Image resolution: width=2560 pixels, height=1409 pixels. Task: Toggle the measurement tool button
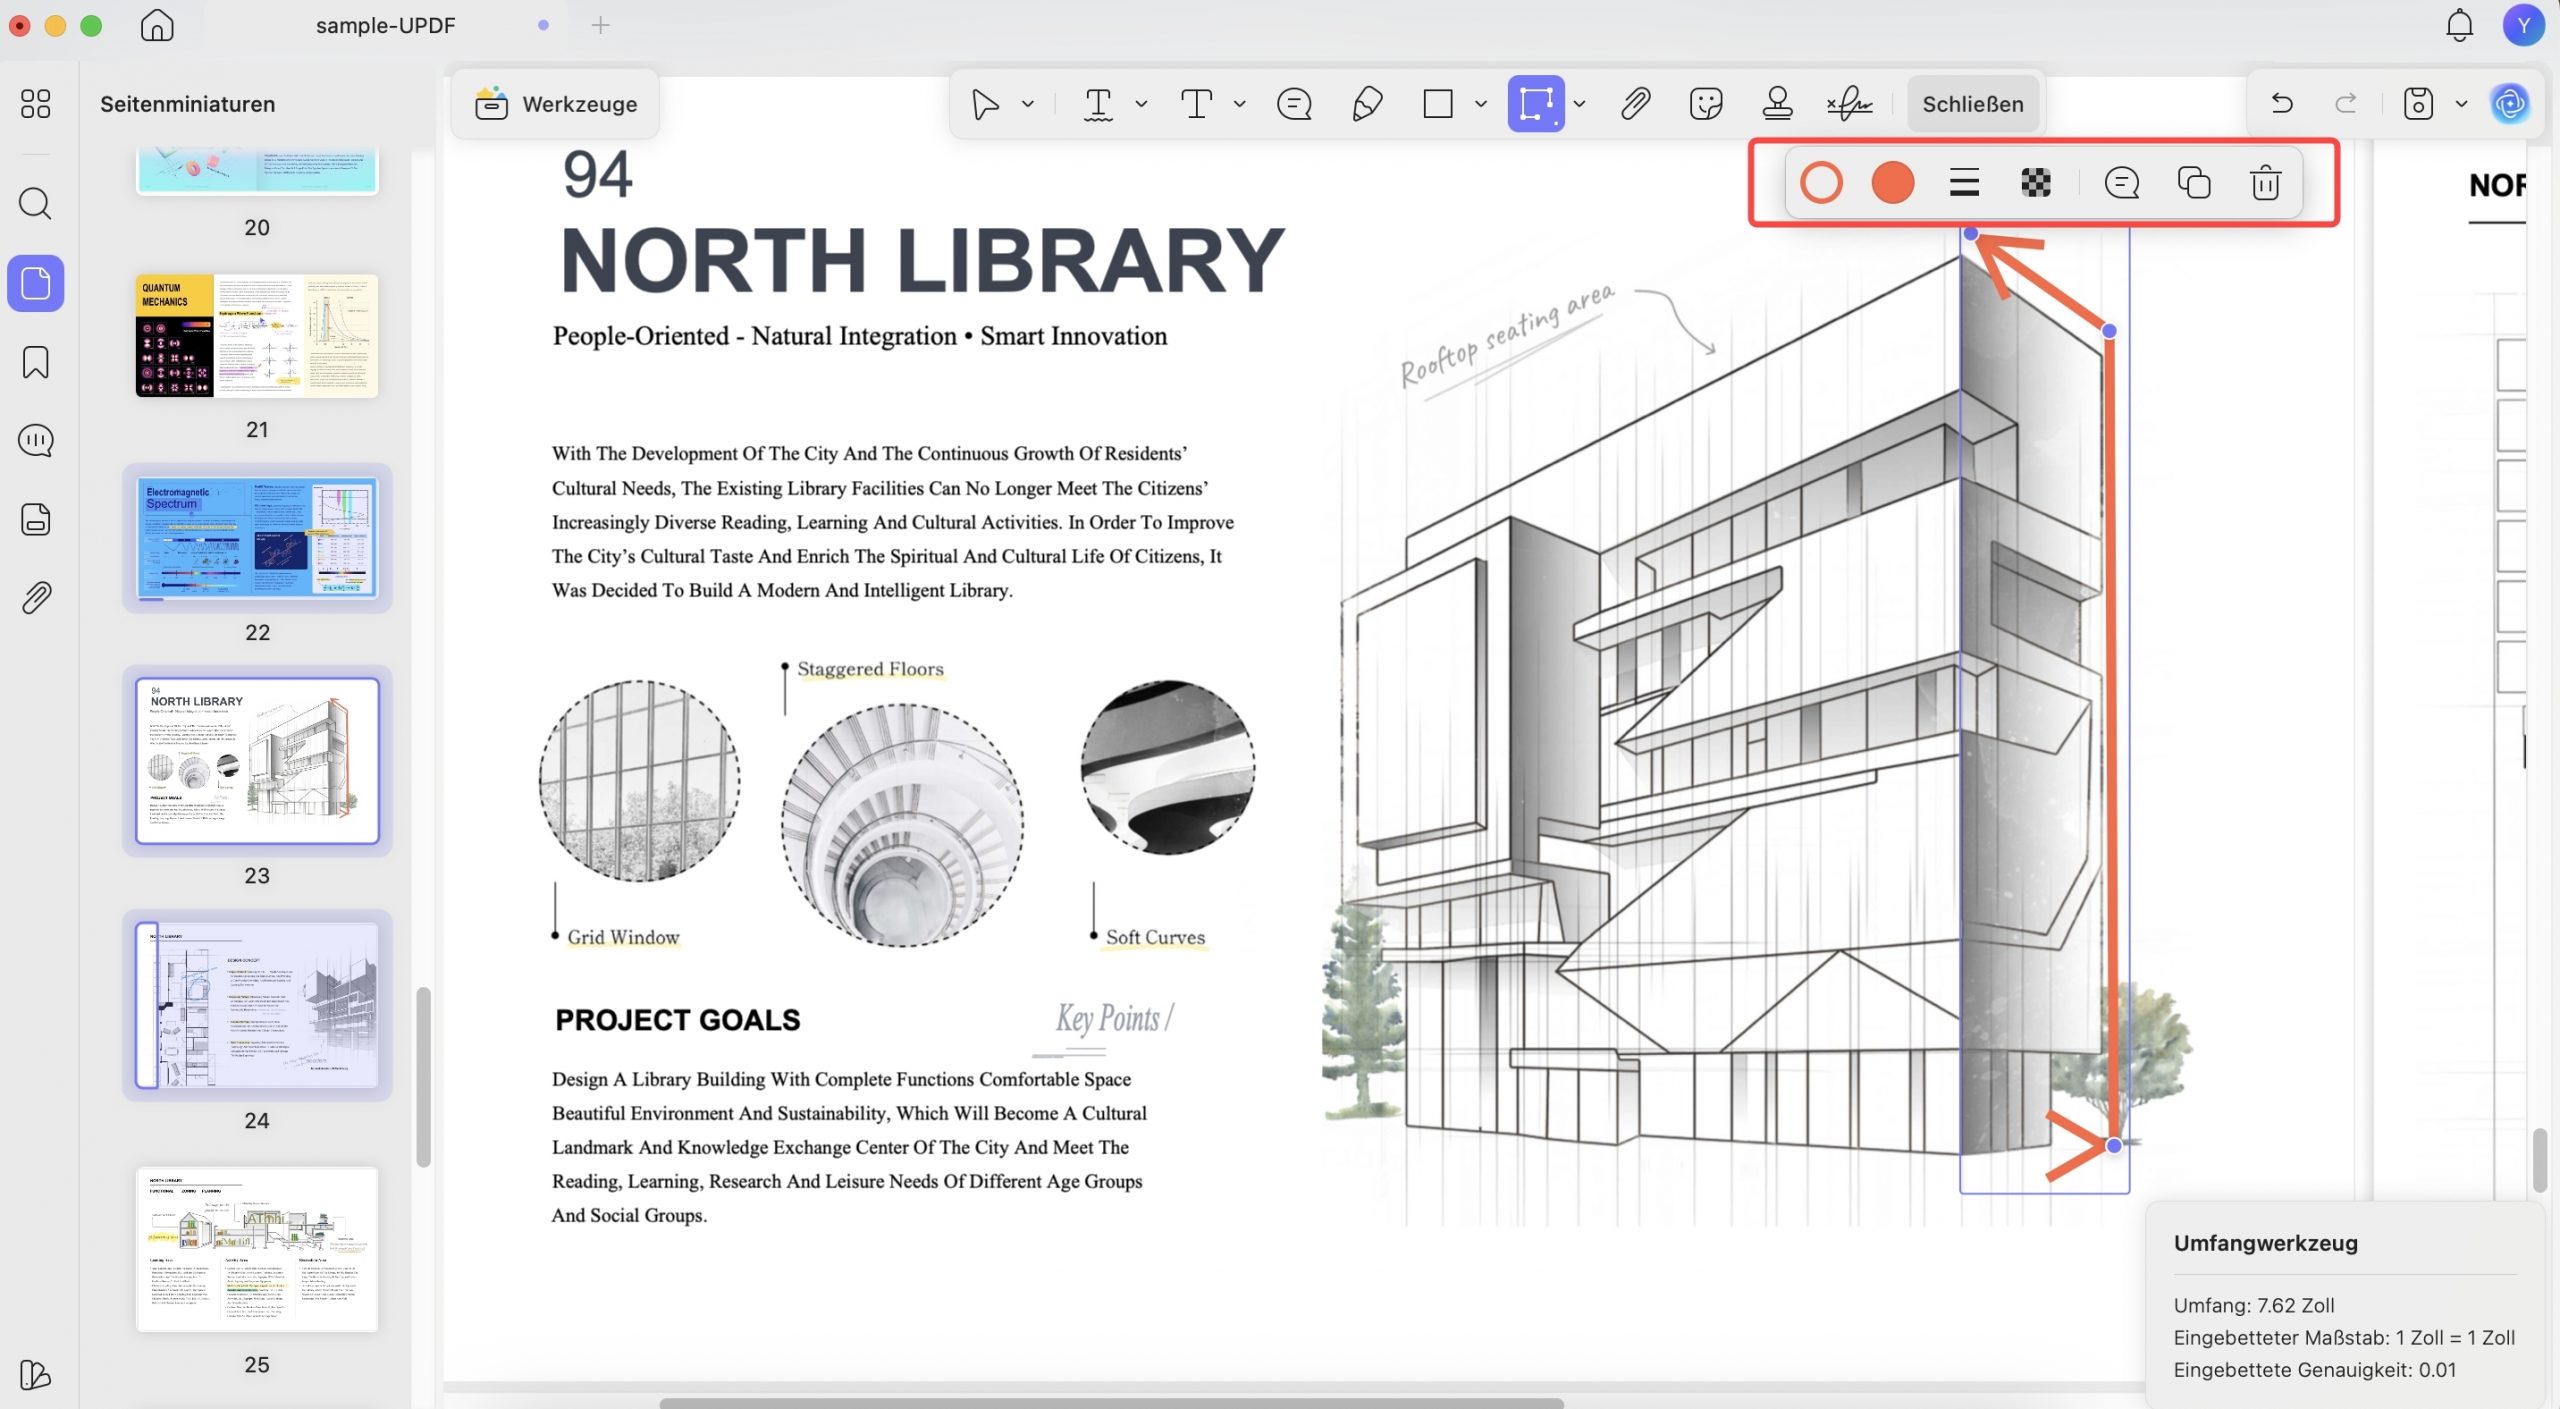point(1536,104)
